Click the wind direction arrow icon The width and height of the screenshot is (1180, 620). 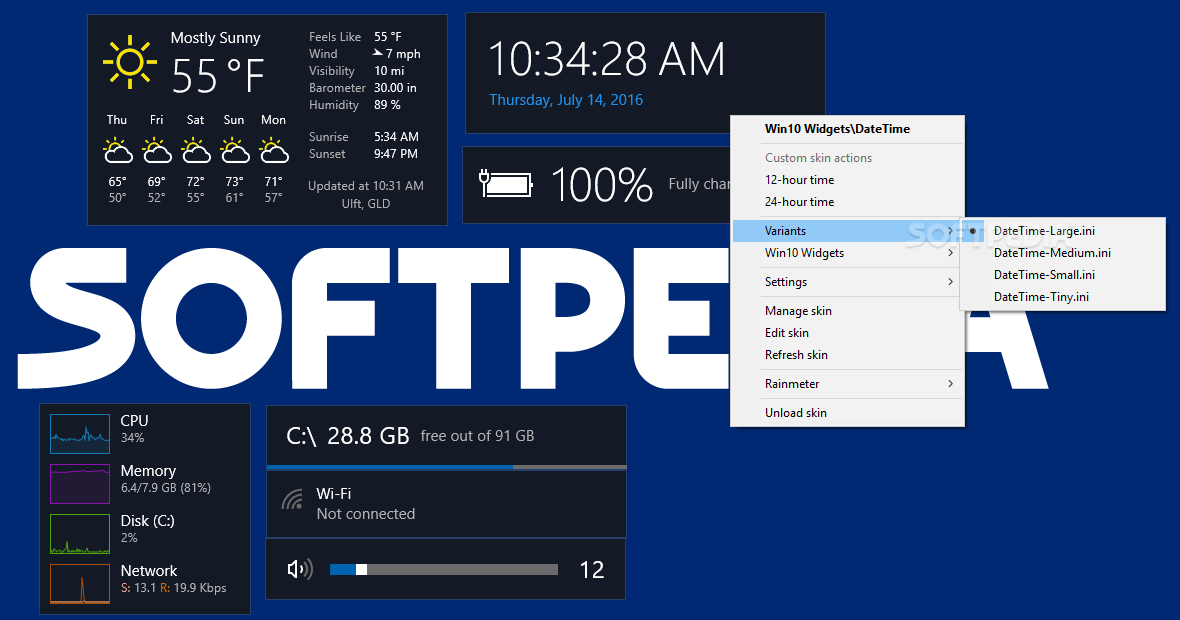[378, 53]
